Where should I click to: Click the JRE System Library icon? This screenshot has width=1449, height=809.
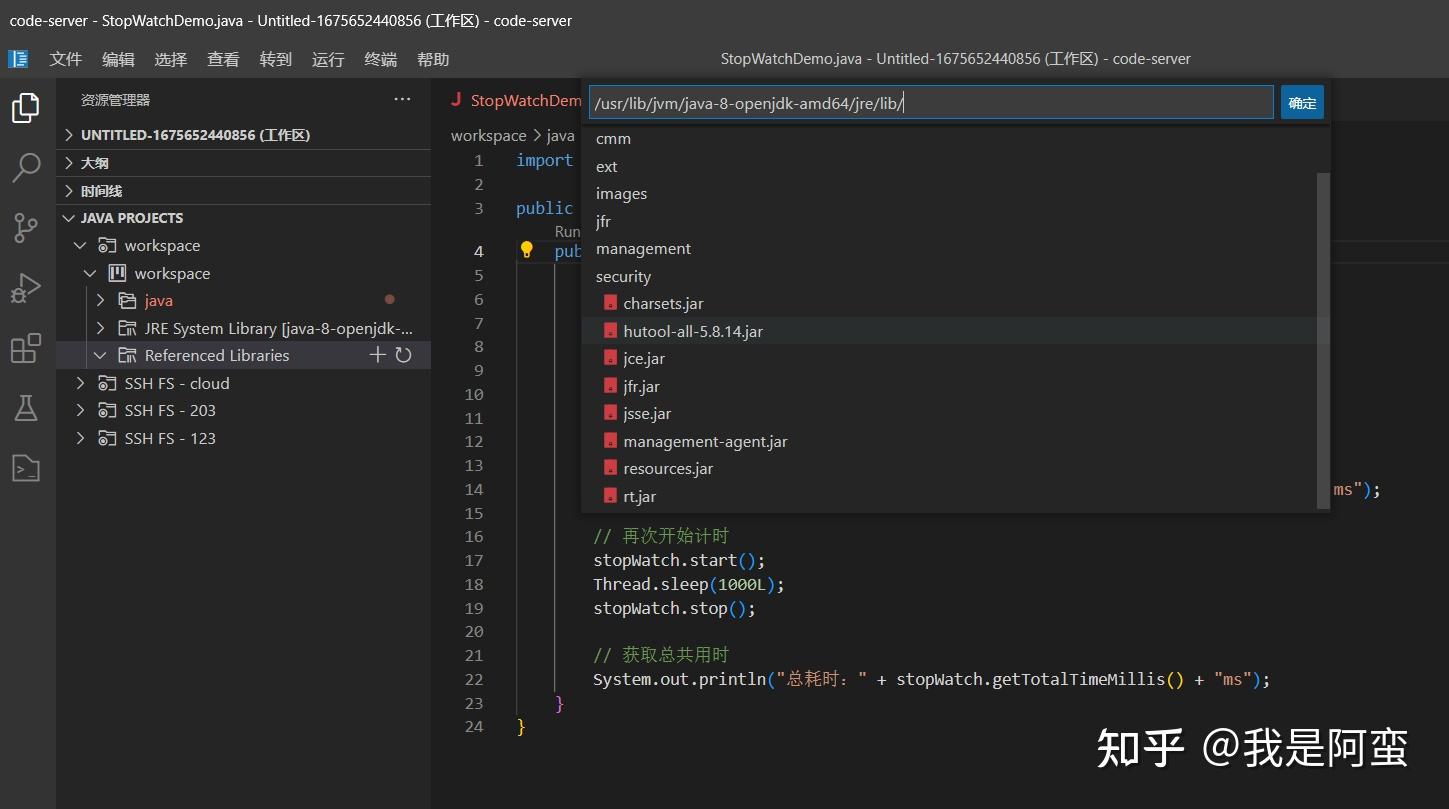(127, 328)
